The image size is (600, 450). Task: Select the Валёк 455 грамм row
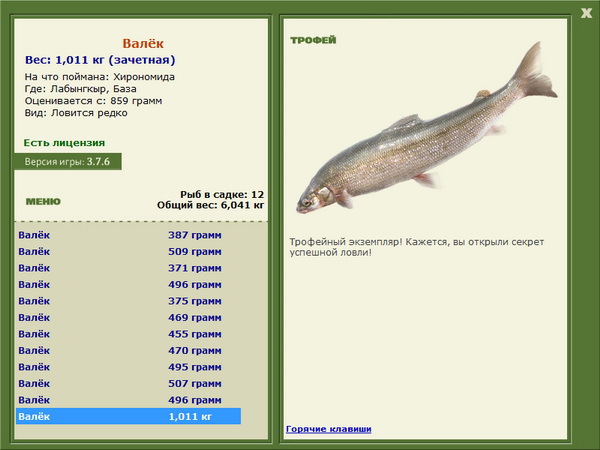coord(129,334)
